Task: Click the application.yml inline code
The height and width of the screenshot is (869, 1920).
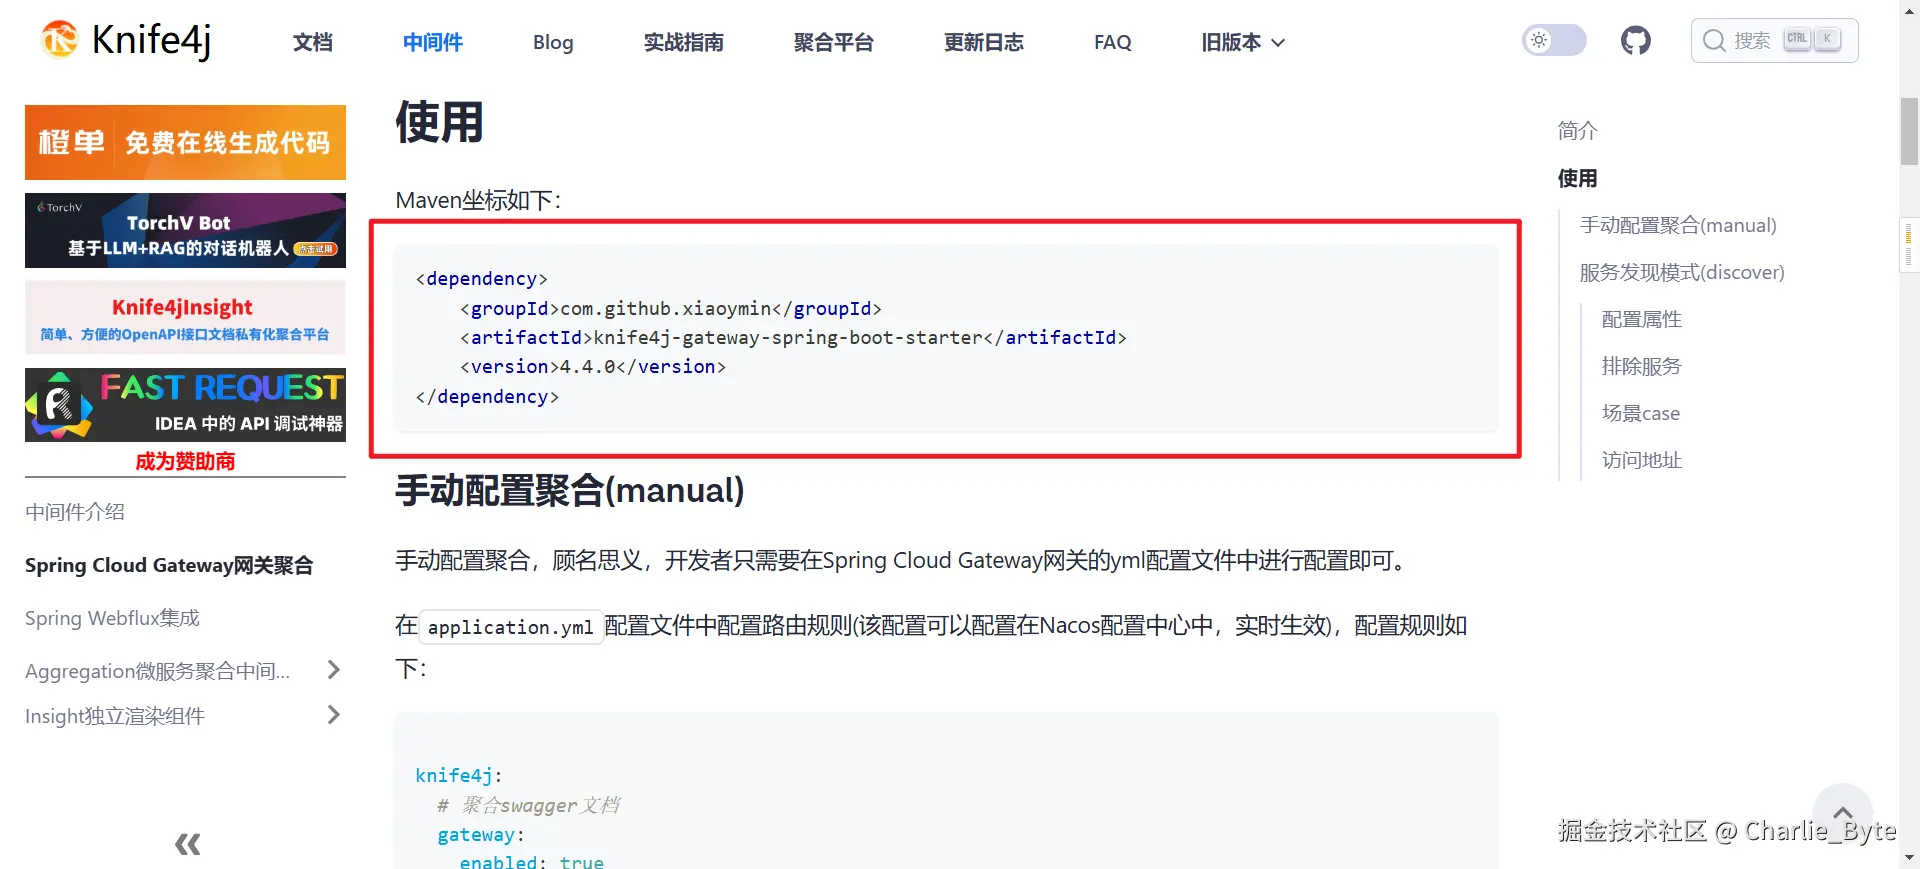Action: pyautogui.click(x=510, y=627)
